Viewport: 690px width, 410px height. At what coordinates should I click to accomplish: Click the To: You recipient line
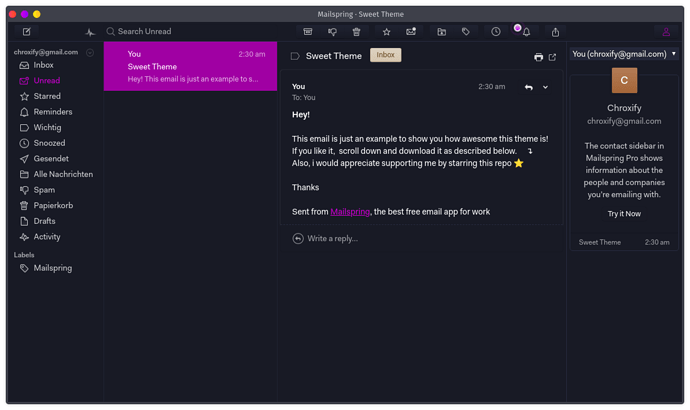coord(304,98)
